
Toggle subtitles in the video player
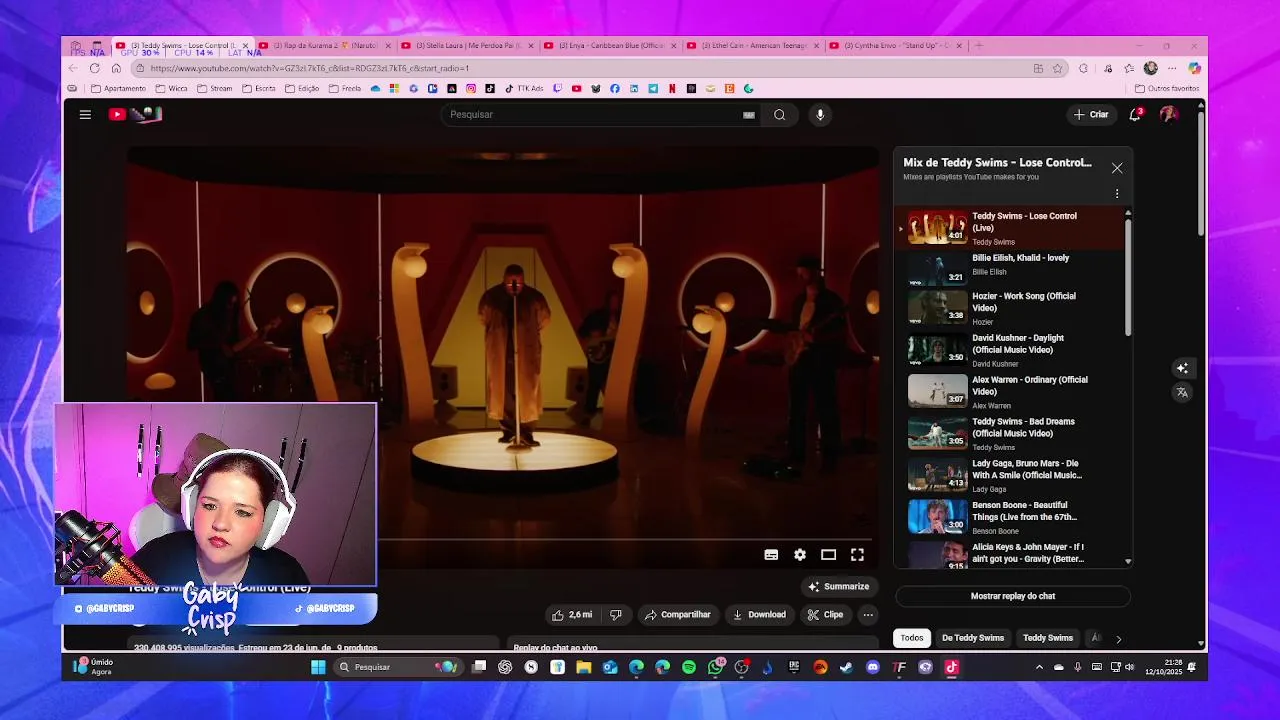pyautogui.click(x=771, y=555)
